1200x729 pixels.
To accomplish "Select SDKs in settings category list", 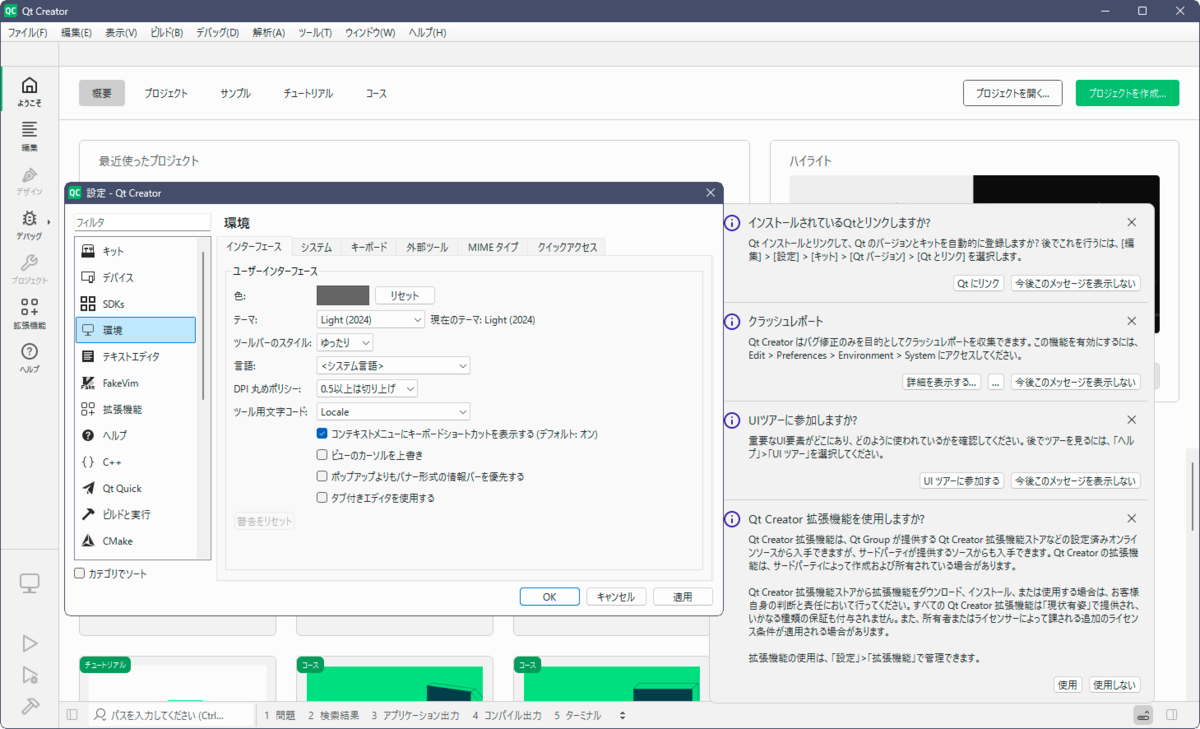I will [x=135, y=303].
